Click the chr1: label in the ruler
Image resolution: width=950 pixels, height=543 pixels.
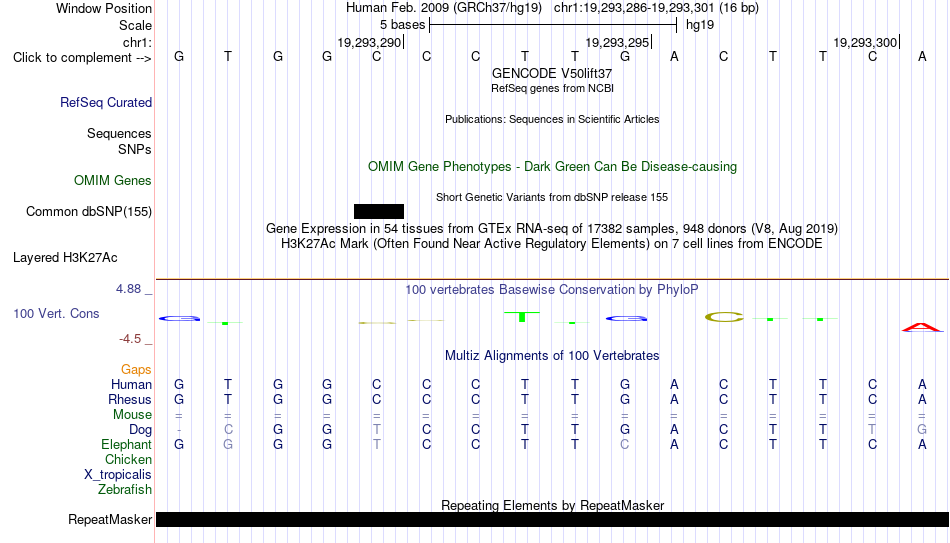138,42
